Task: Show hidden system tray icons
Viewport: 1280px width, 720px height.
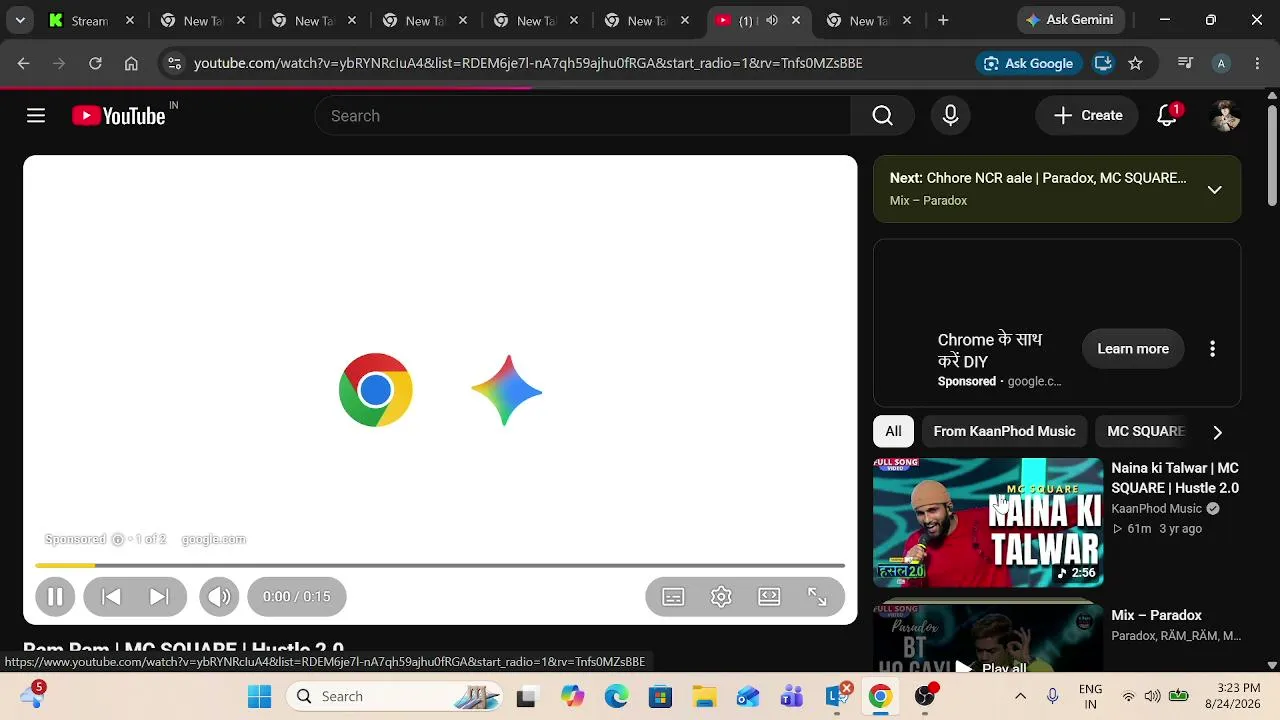Action: [1020, 696]
